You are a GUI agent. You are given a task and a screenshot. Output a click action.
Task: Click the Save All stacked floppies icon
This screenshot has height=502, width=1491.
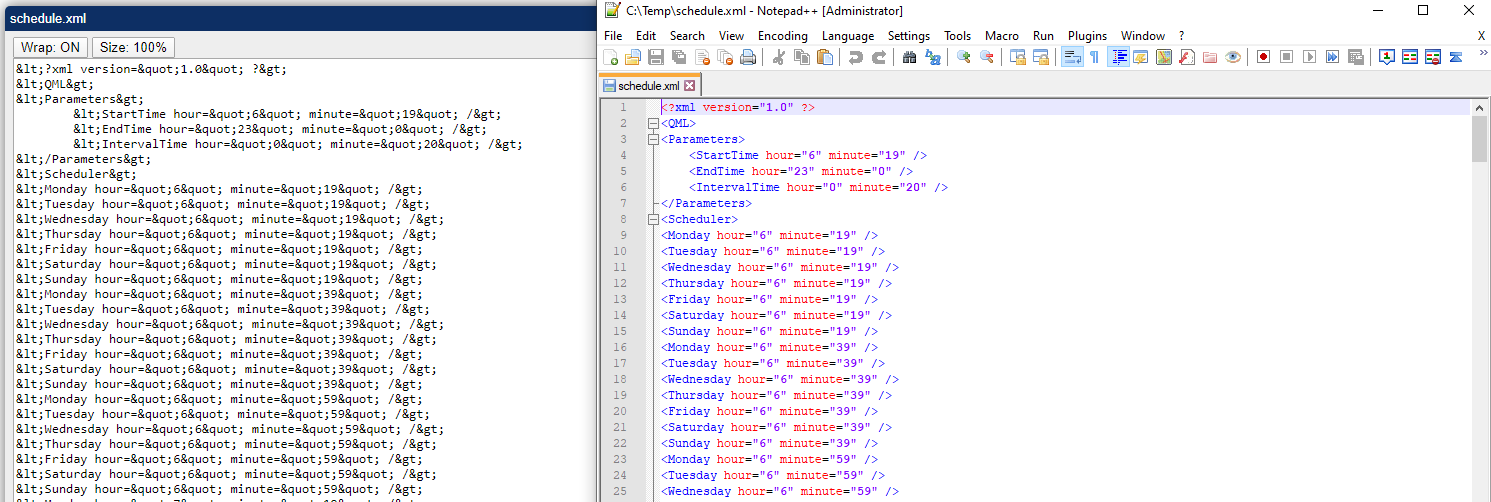(679, 57)
